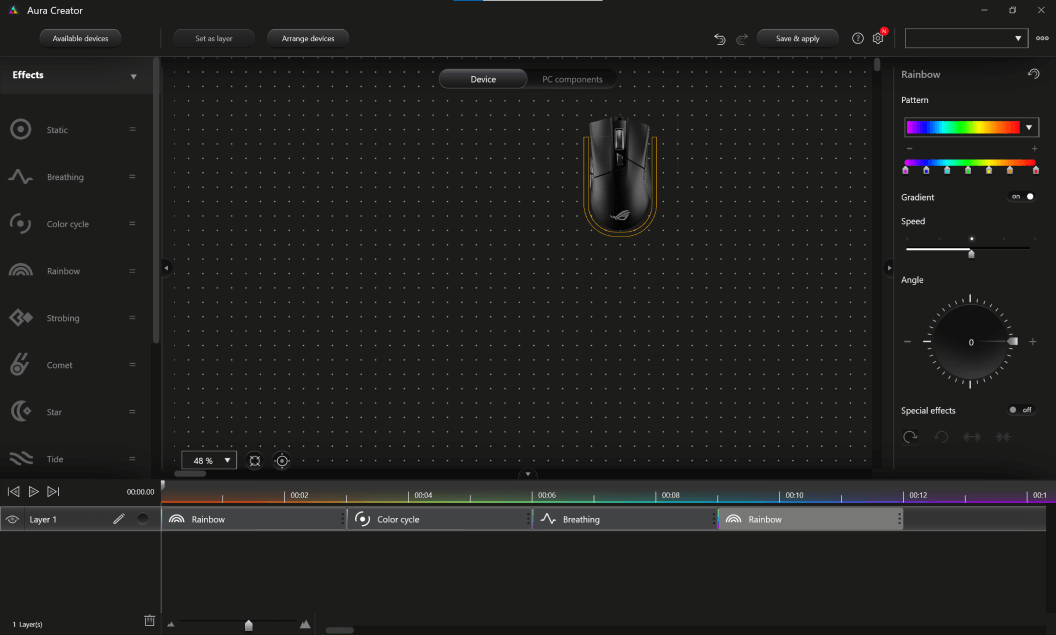Decrease angle with minus button
This screenshot has height=635, width=1056.
[907, 341]
